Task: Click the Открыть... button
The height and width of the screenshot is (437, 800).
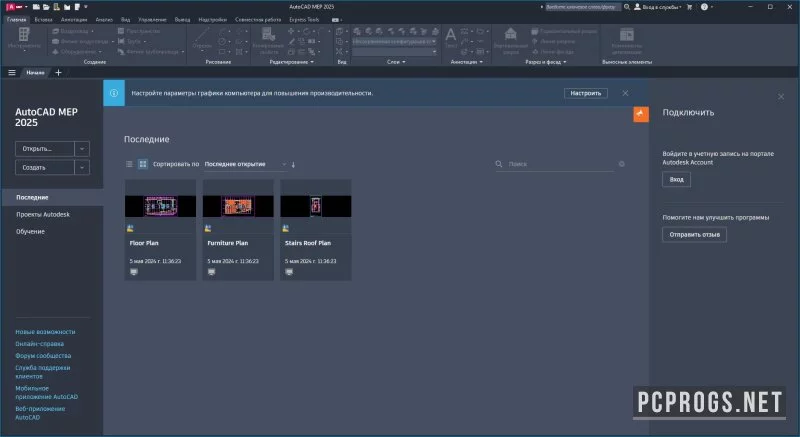Action: [45, 148]
